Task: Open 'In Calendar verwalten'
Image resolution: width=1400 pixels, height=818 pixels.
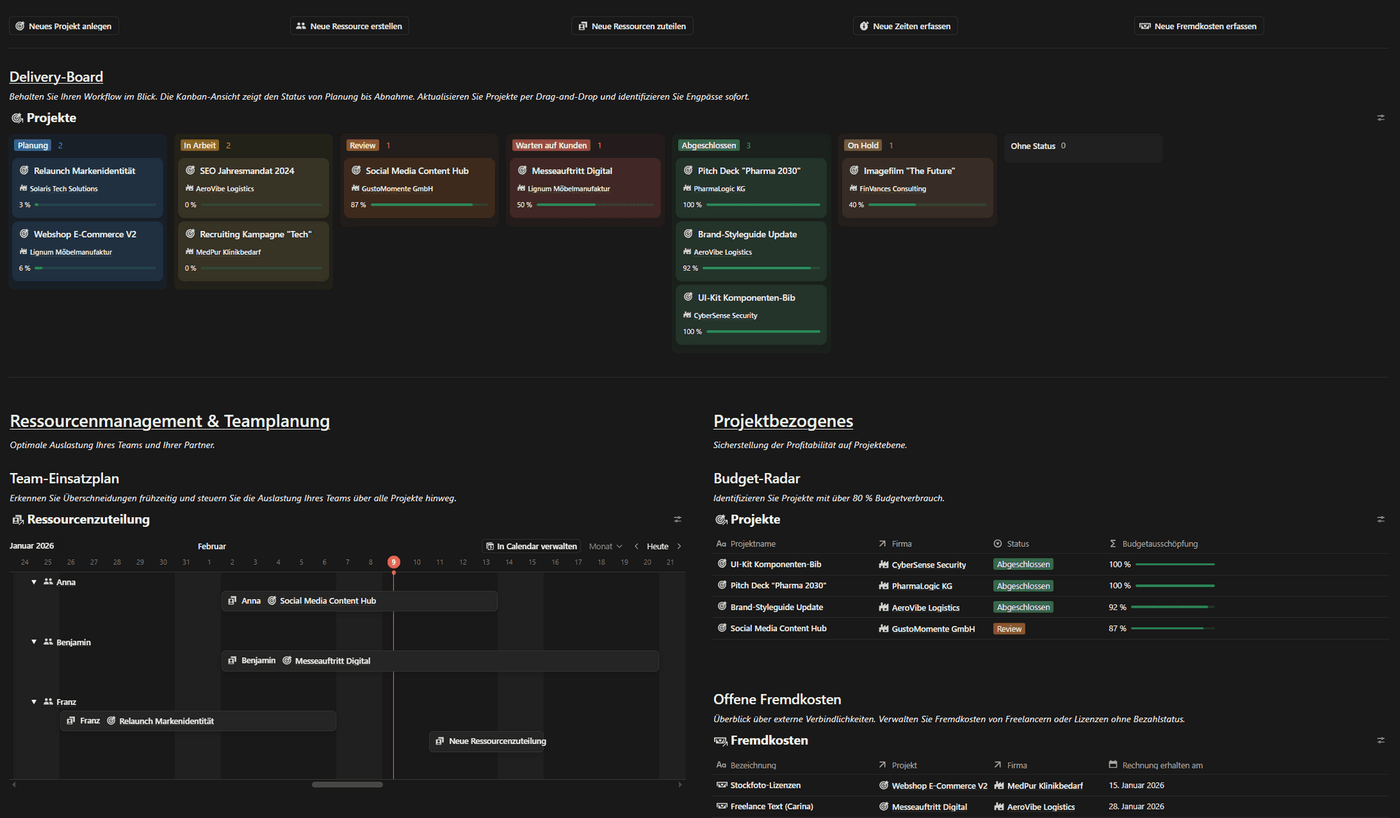Action: pyautogui.click(x=531, y=546)
